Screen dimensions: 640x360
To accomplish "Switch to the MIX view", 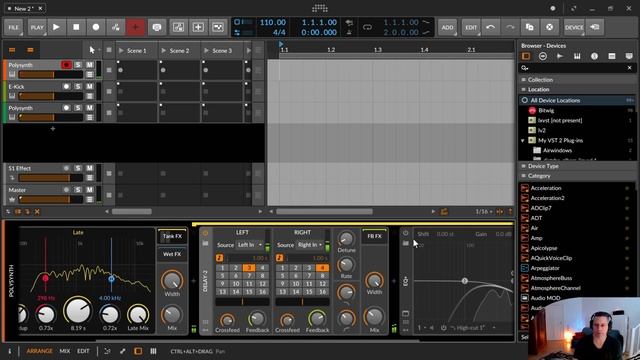I will coord(64,351).
